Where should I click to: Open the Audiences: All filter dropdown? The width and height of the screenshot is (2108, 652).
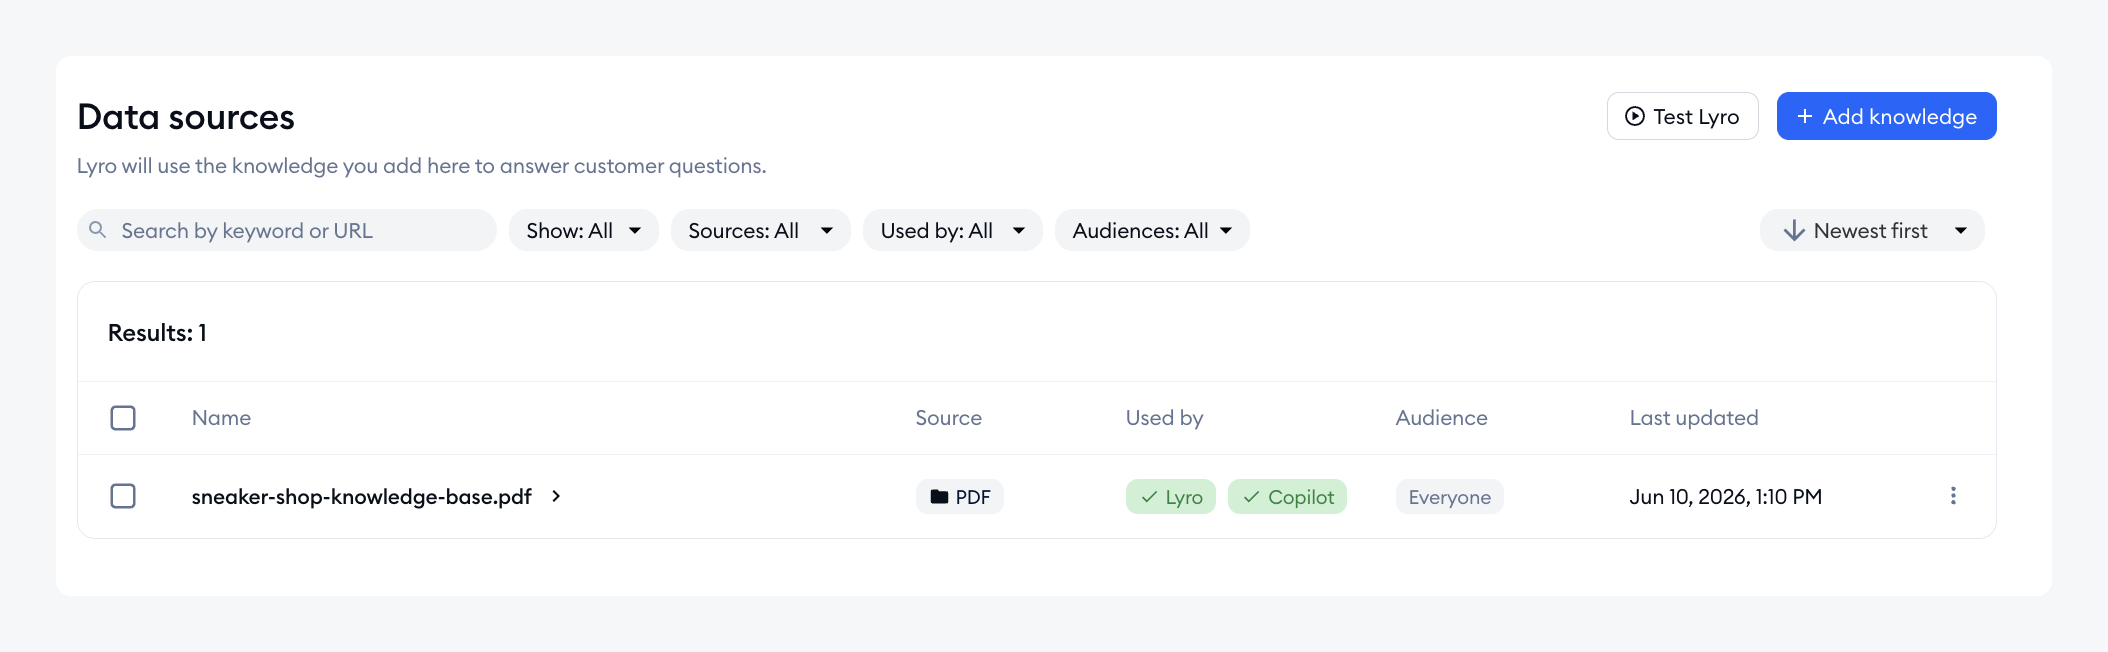[1152, 230]
